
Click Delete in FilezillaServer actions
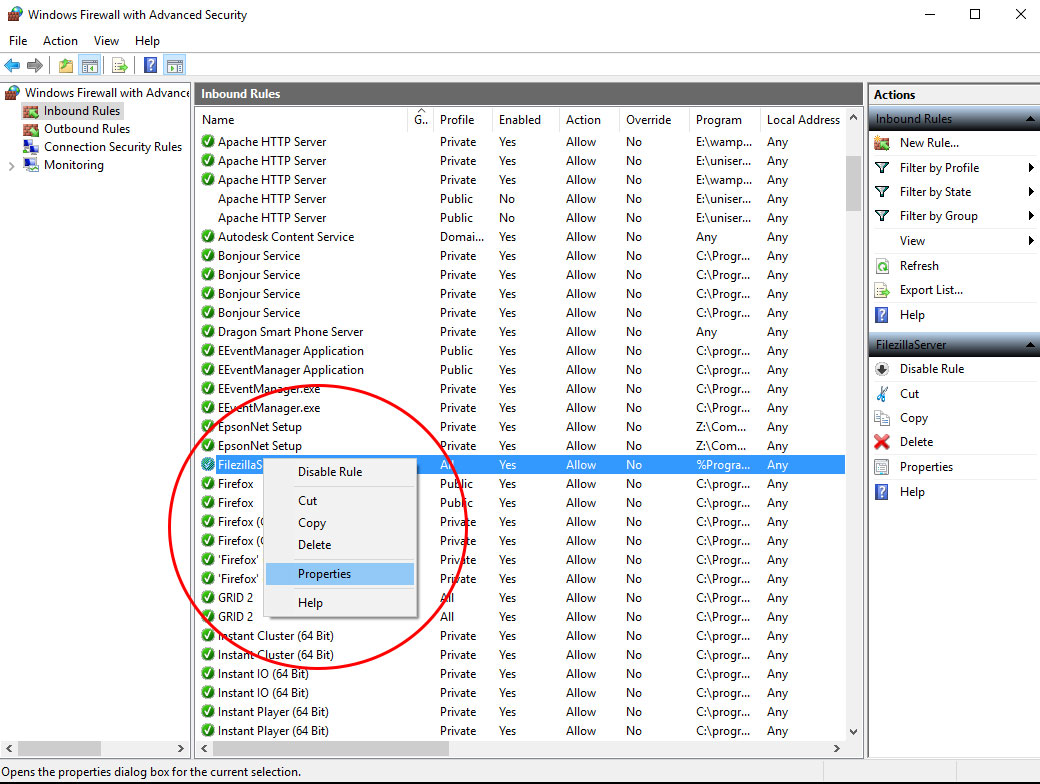point(916,442)
